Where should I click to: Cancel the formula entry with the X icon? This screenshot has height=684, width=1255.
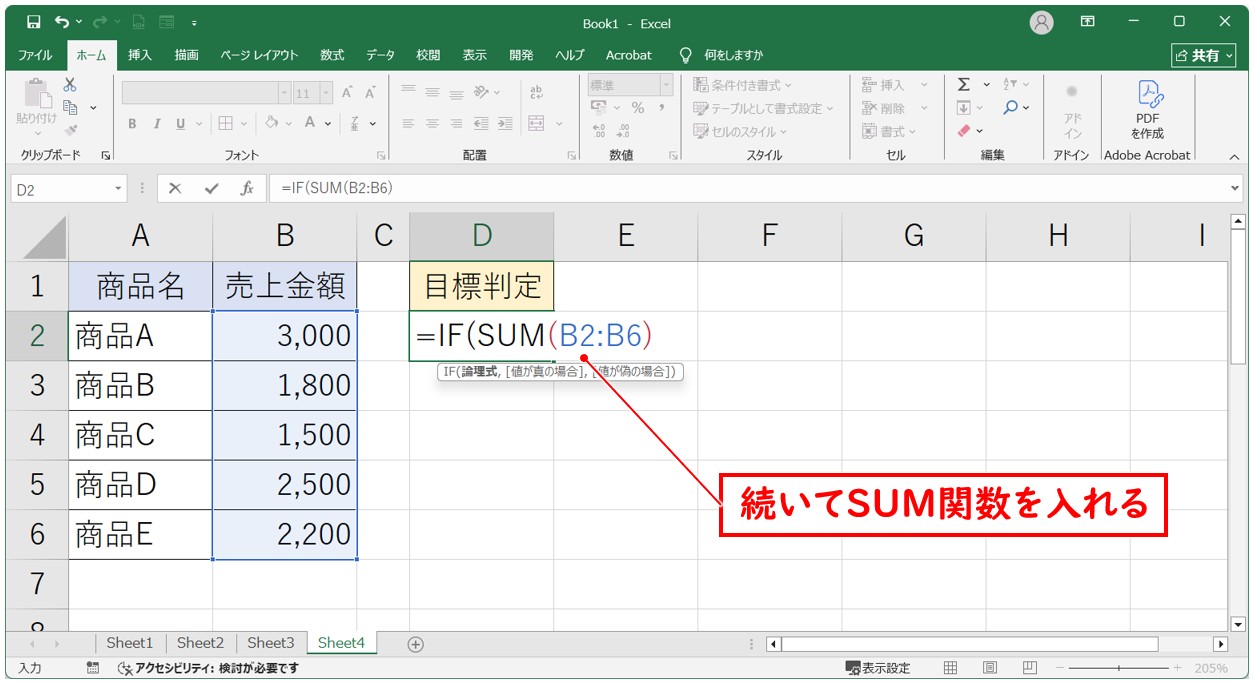[175, 188]
